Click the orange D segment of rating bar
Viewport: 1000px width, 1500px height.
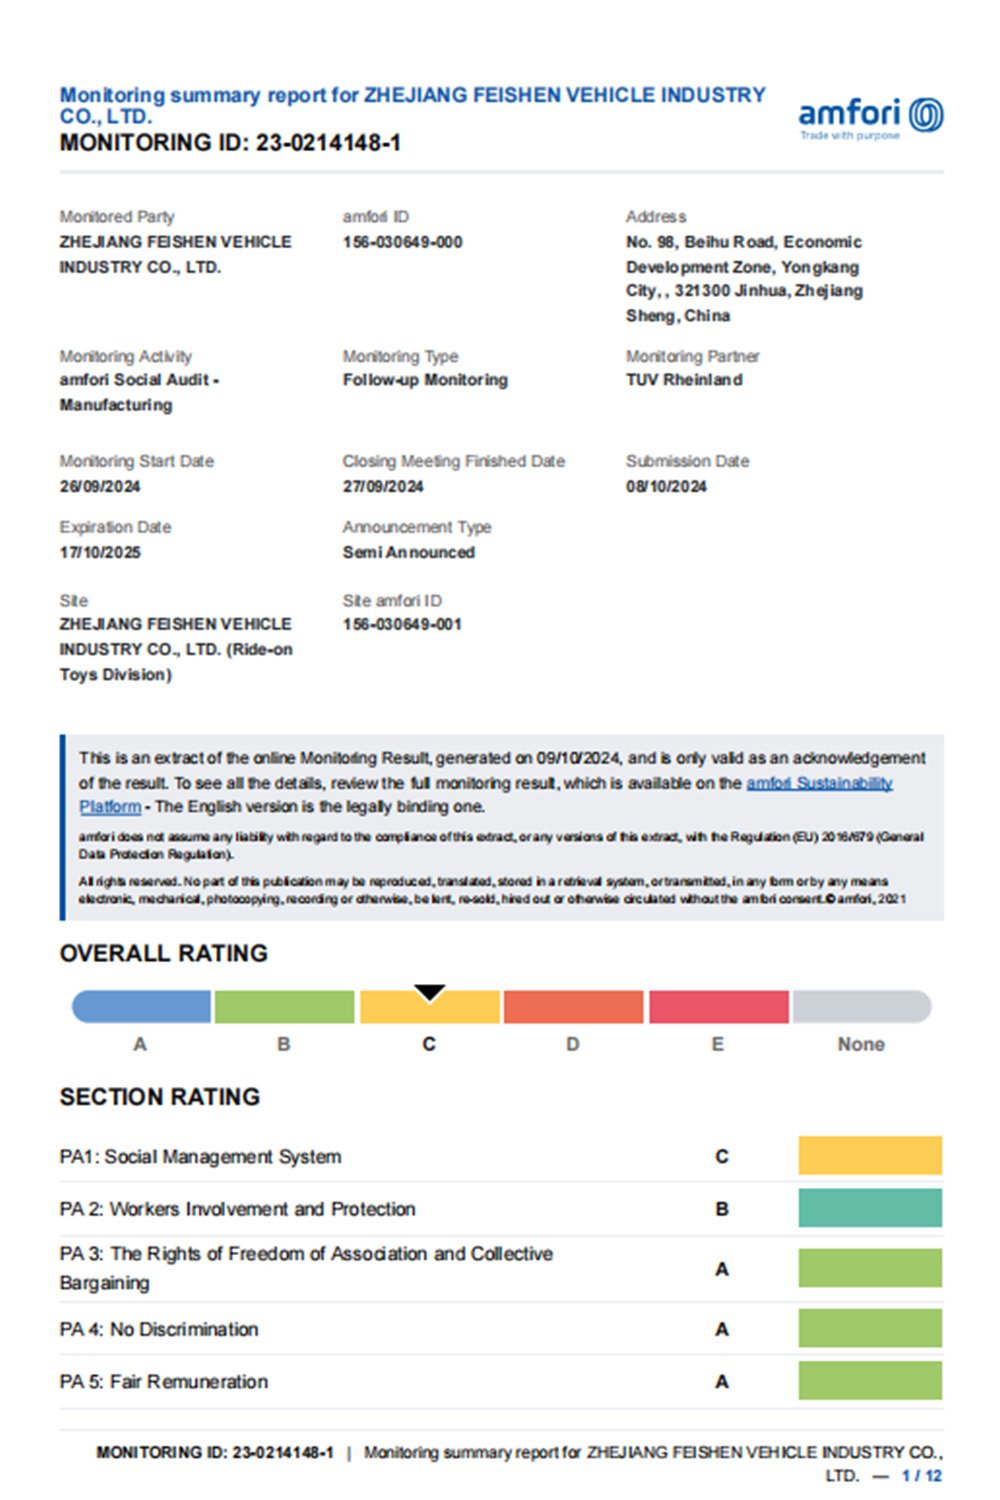click(573, 1007)
